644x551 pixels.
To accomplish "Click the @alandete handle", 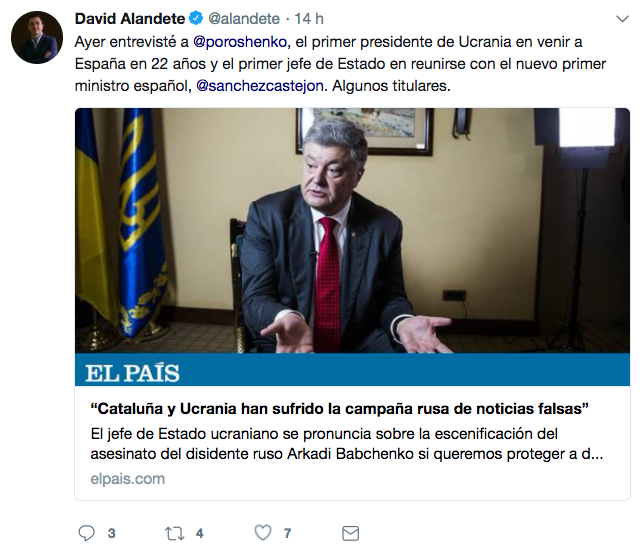I will [244, 18].
